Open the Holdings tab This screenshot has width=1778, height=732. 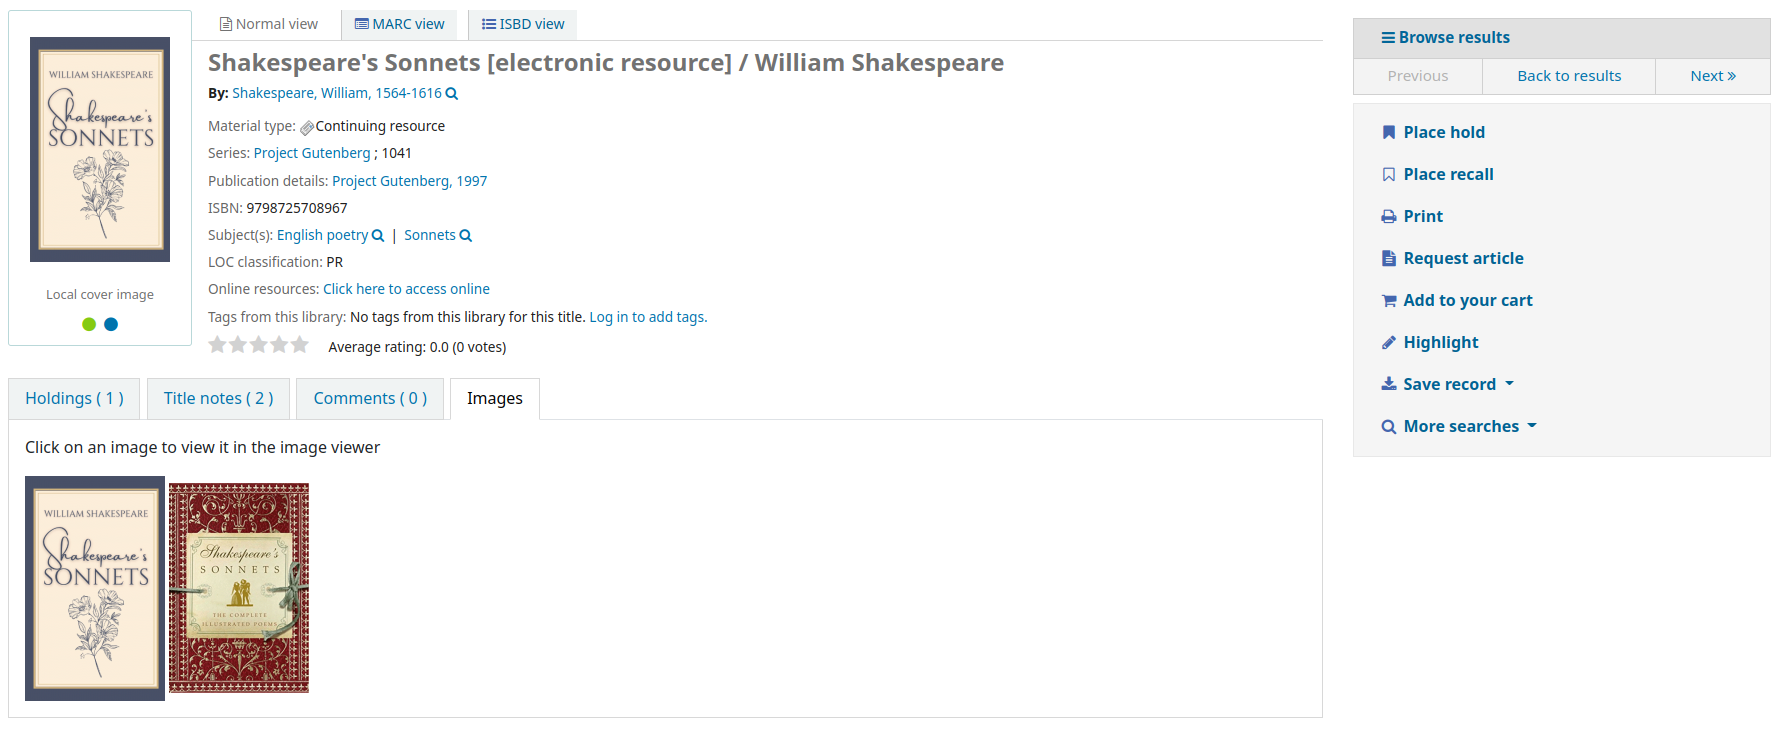pos(74,398)
